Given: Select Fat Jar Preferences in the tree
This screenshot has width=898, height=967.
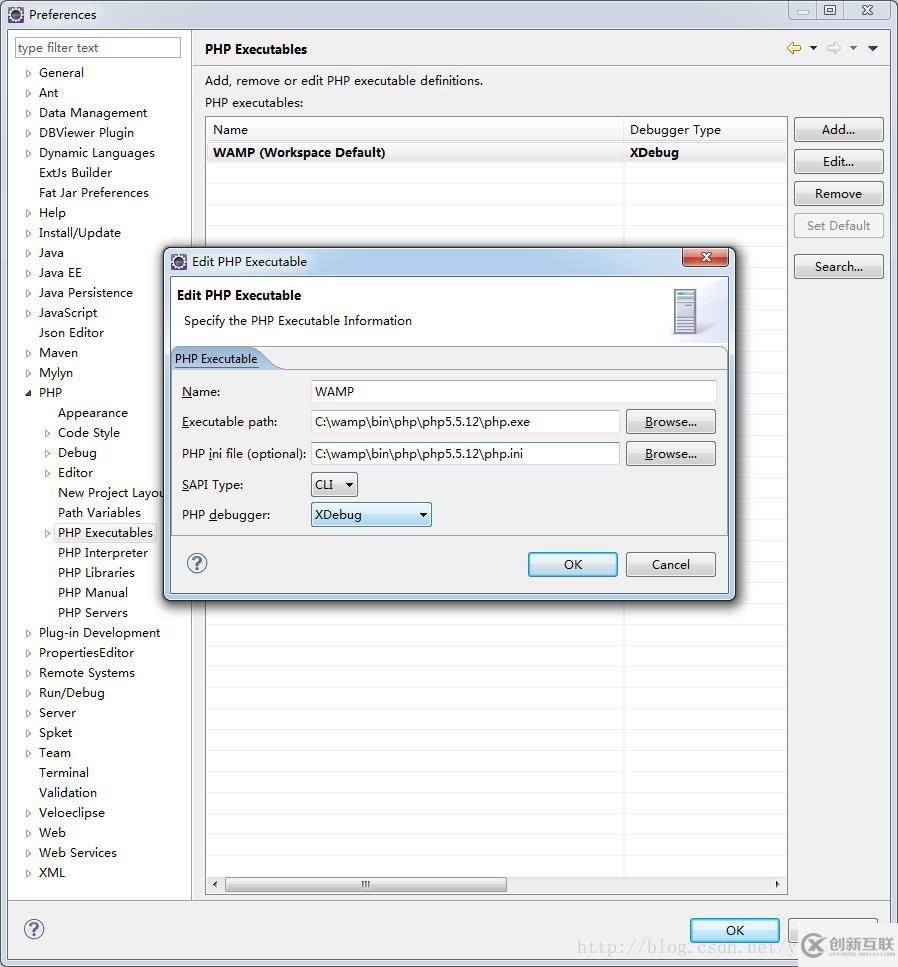Looking at the screenshot, I should click(x=94, y=192).
